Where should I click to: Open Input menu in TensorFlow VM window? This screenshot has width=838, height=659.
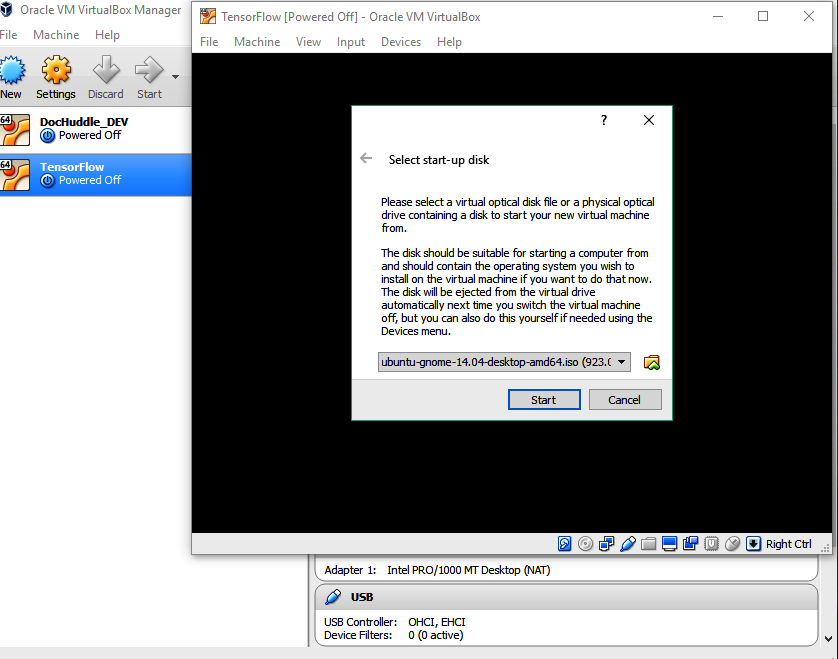coord(351,42)
